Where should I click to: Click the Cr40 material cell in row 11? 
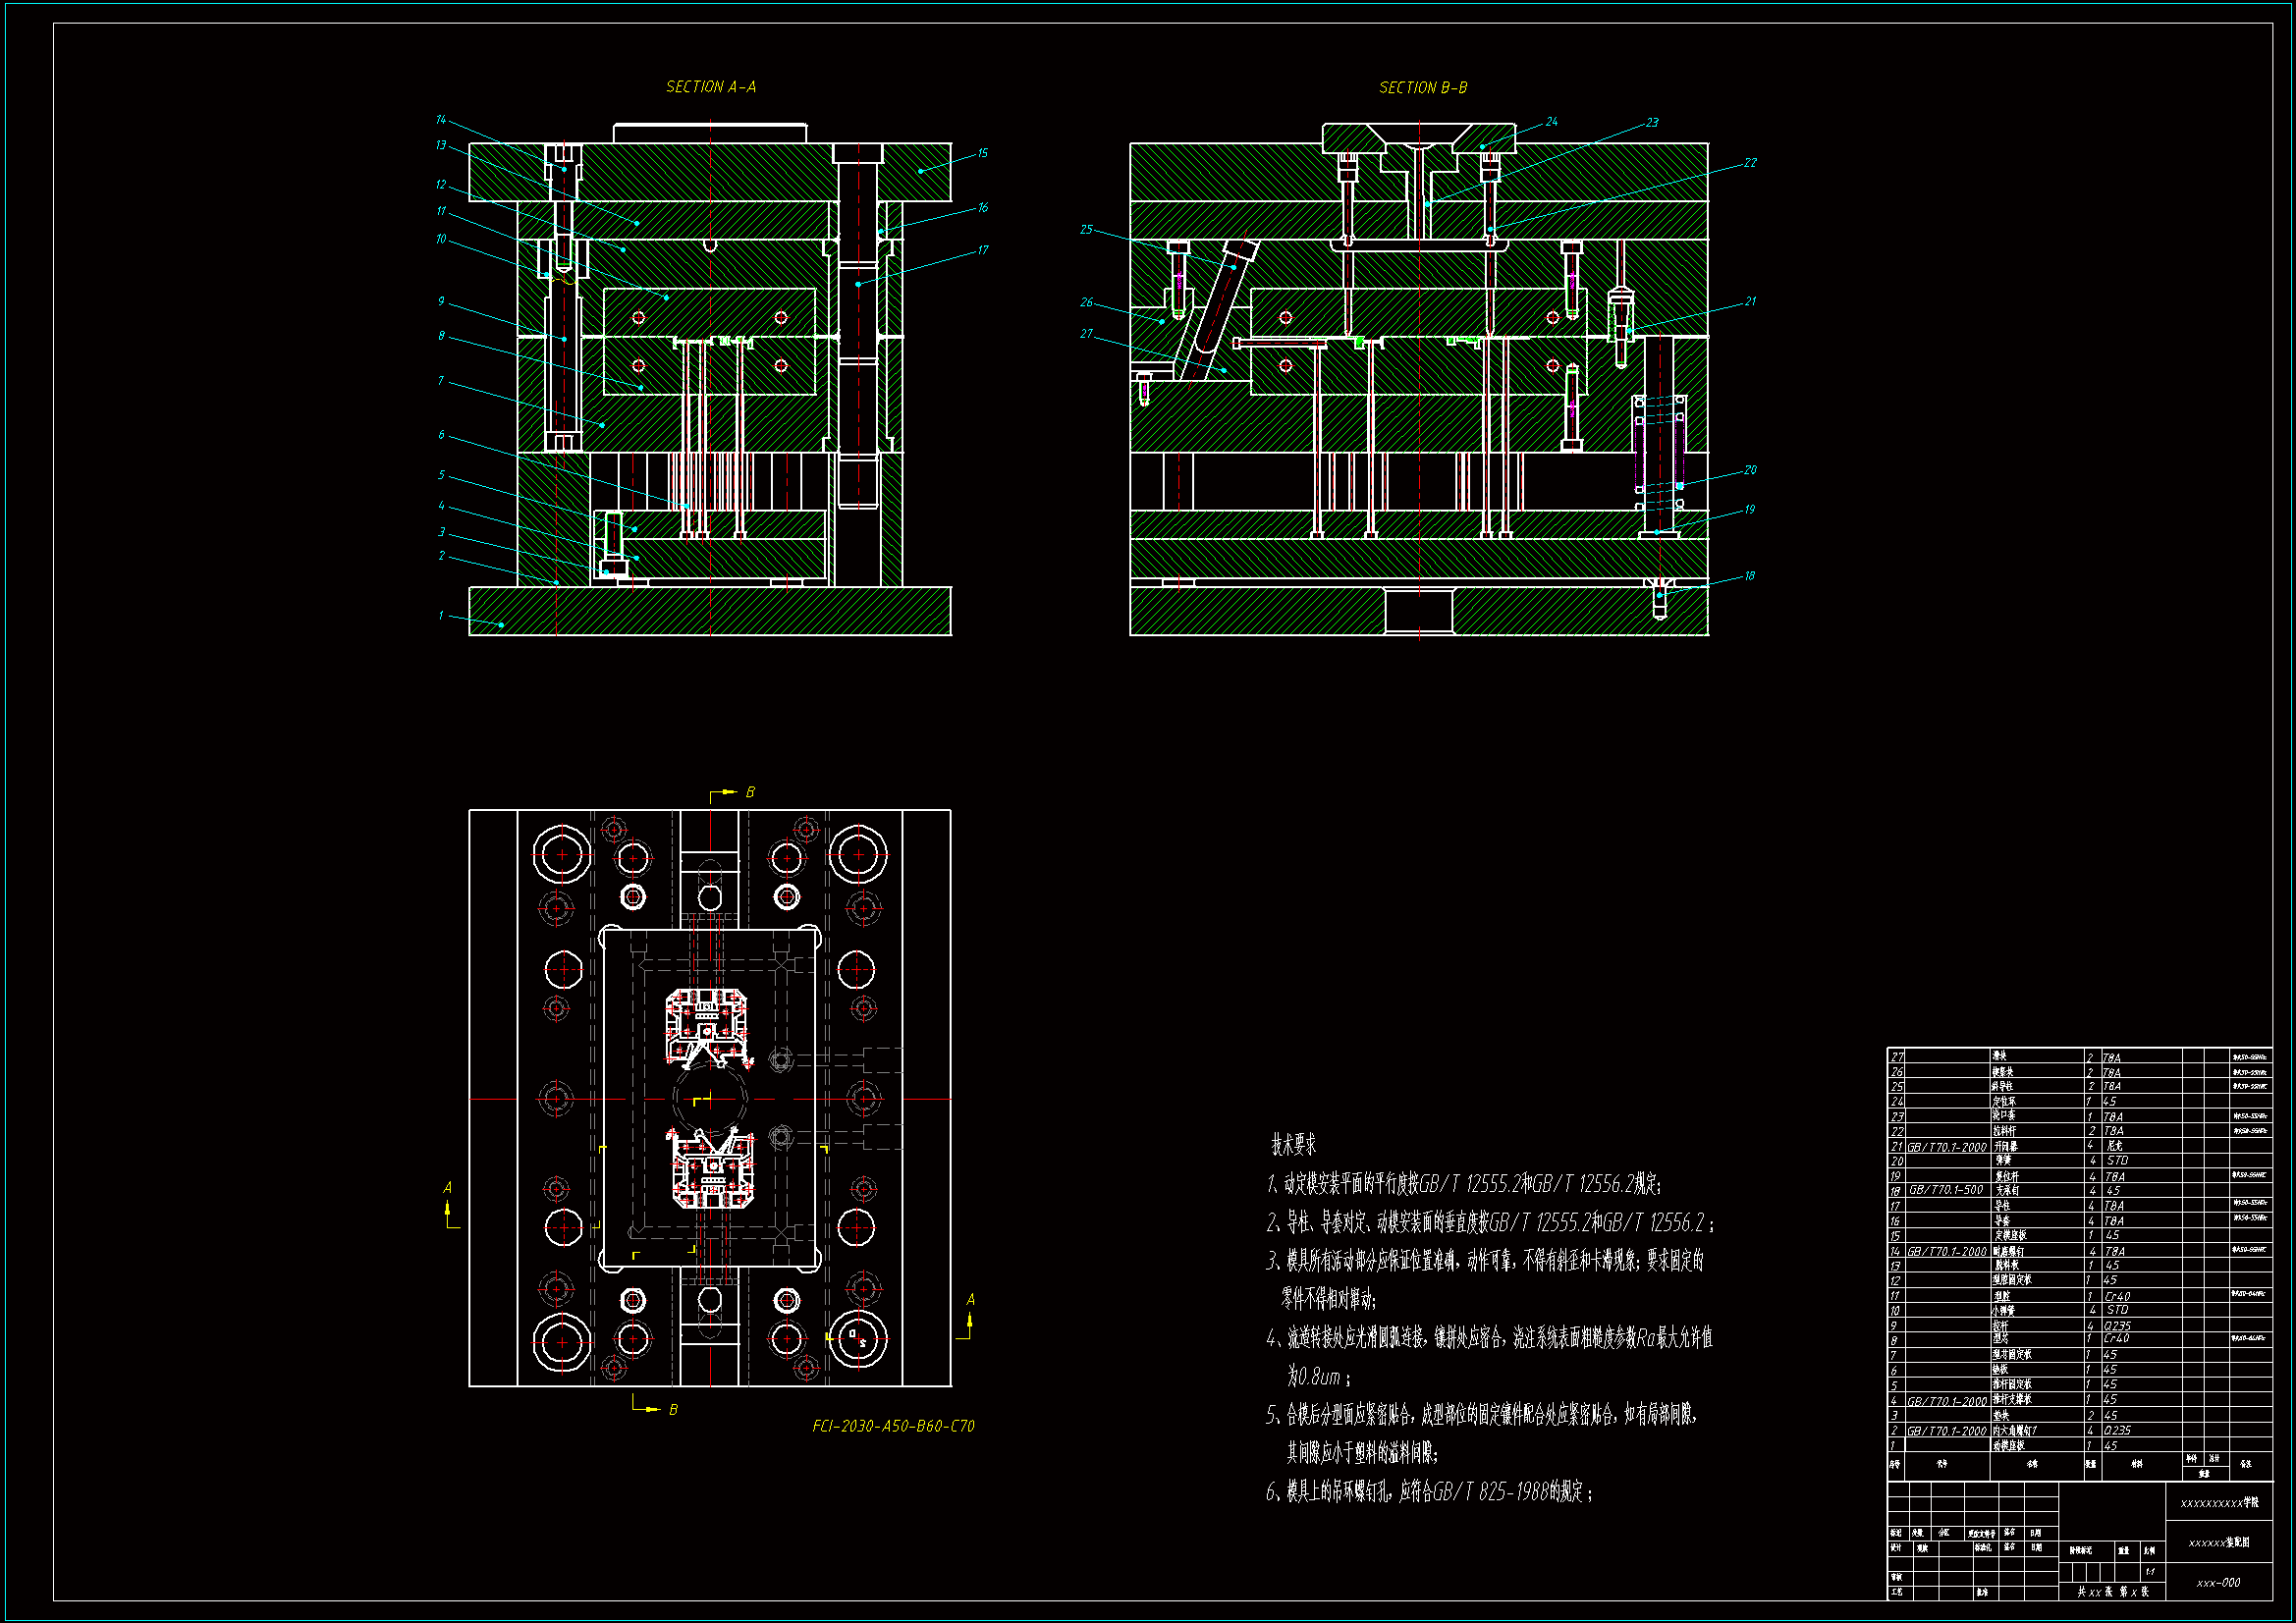[2117, 1296]
